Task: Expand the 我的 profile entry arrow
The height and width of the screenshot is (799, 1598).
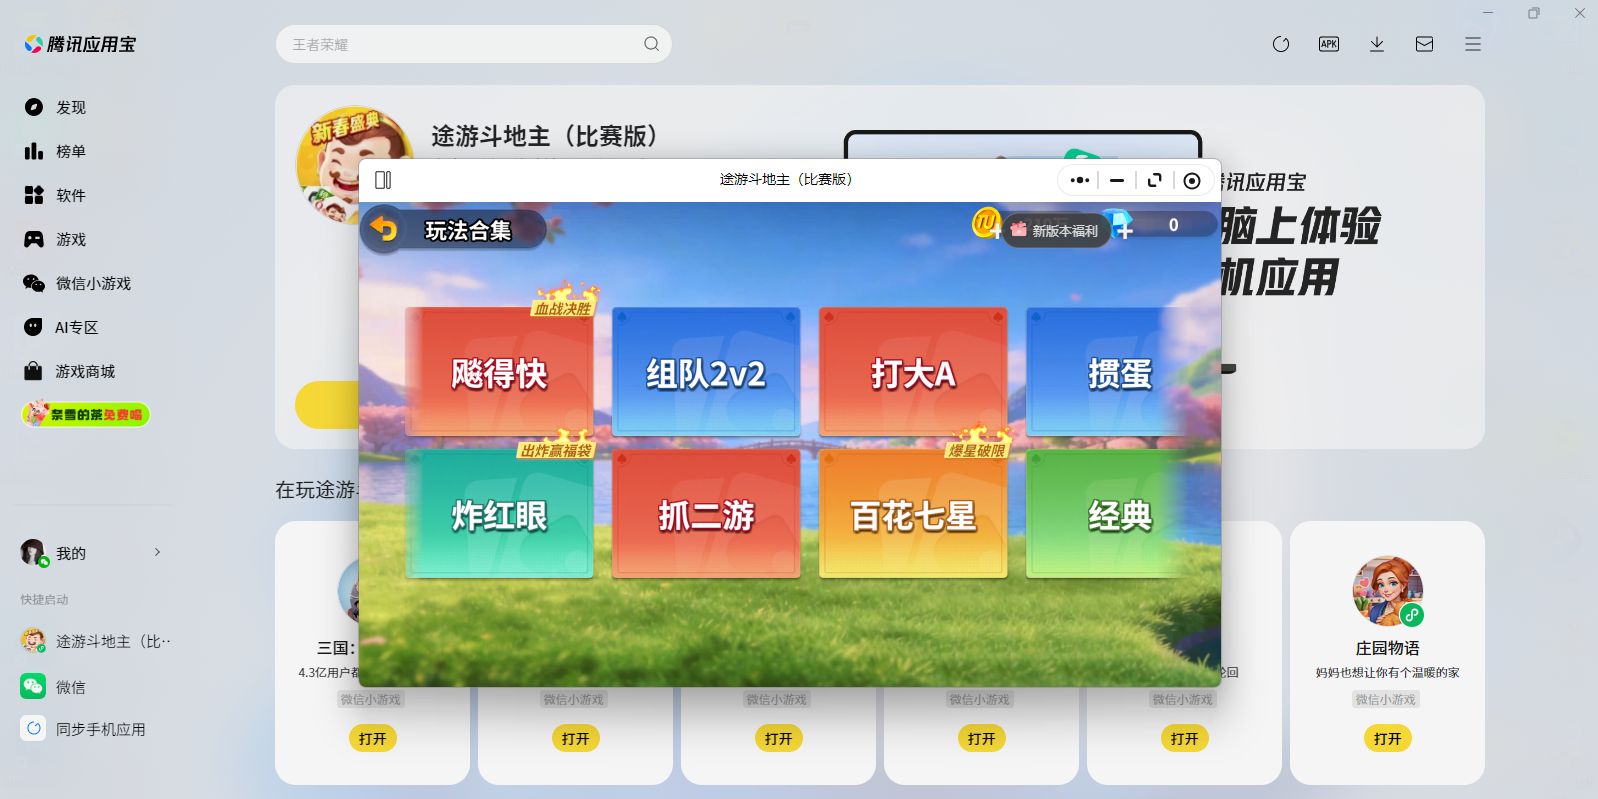Action: coord(157,552)
